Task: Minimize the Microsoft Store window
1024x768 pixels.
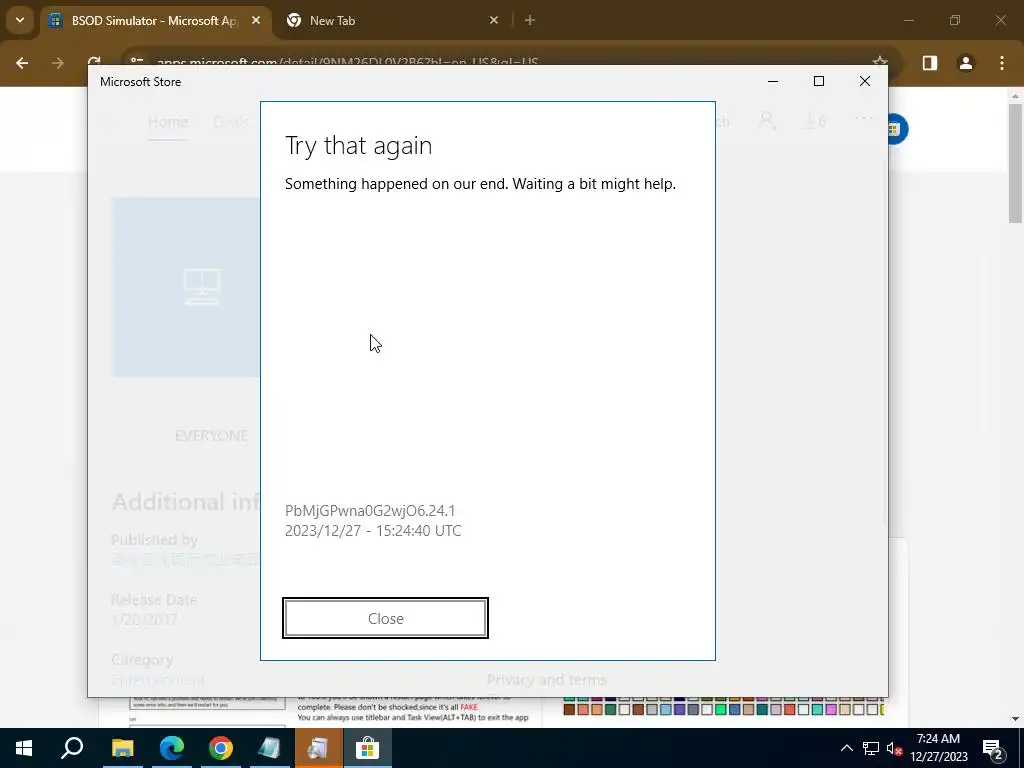Action: [x=773, y=81]
